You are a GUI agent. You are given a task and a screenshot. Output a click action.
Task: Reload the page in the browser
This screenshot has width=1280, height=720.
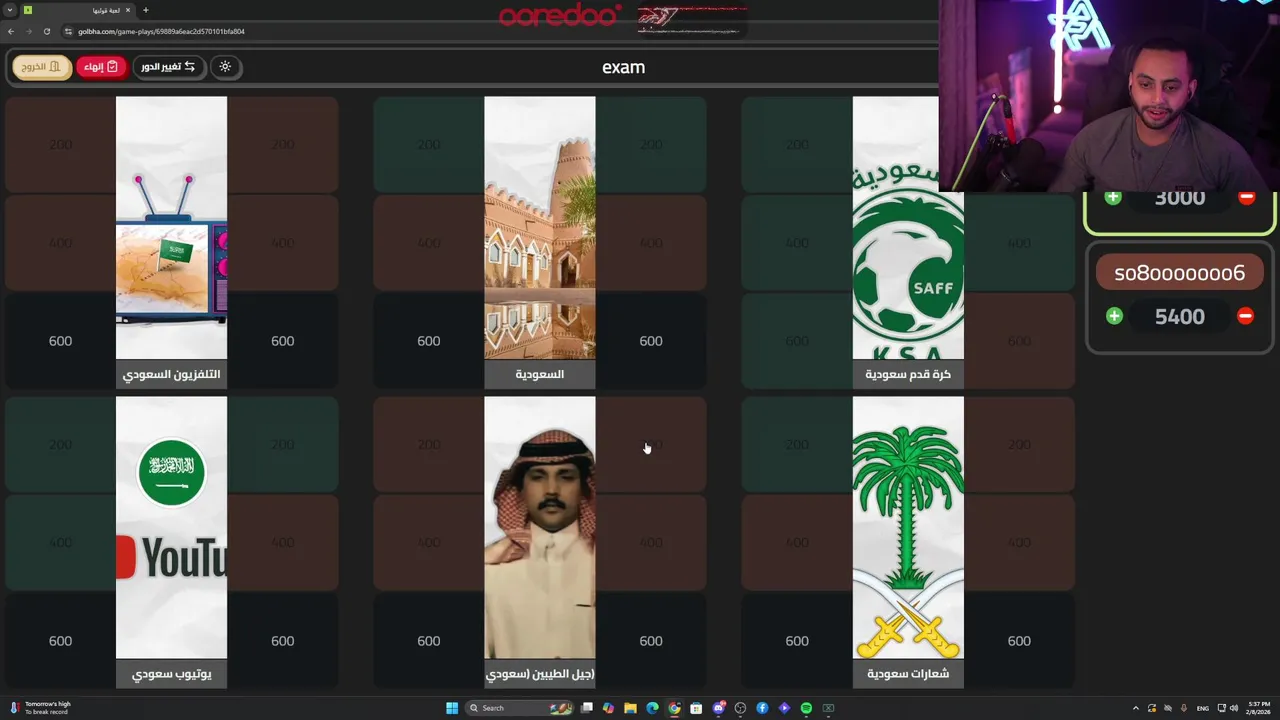pyautogui.click(x=47, y=31)
